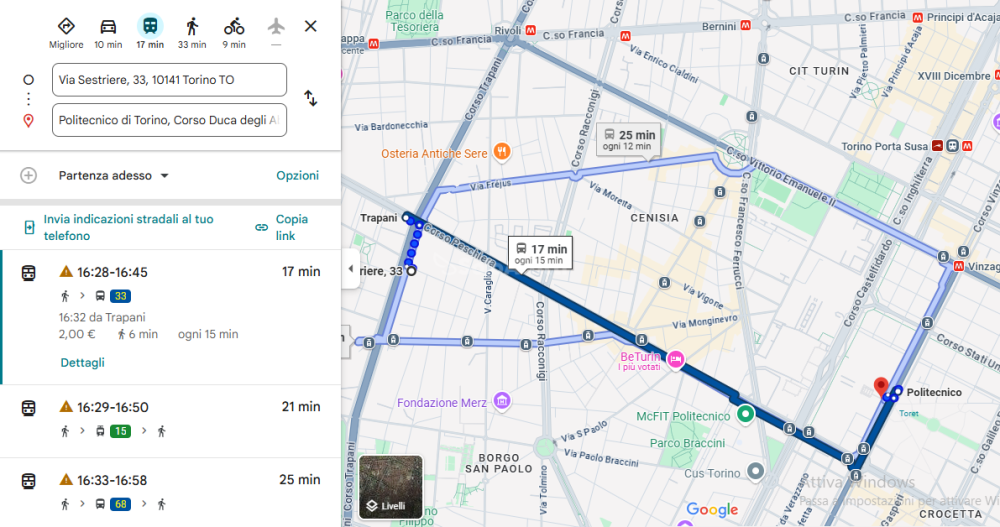This screenshot has width=1000, height=527.
Task: Click the bus line 33 badge
Action: coord(120,296)
